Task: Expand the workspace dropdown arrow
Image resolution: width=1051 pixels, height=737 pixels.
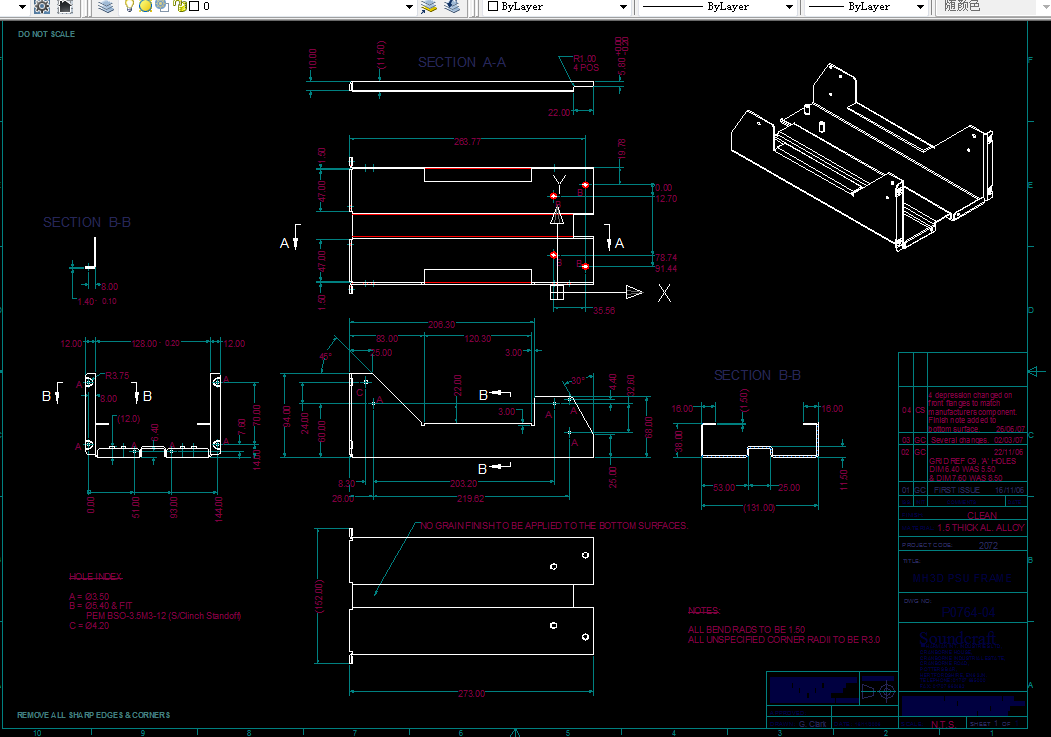Action: (x=22, y=7)
